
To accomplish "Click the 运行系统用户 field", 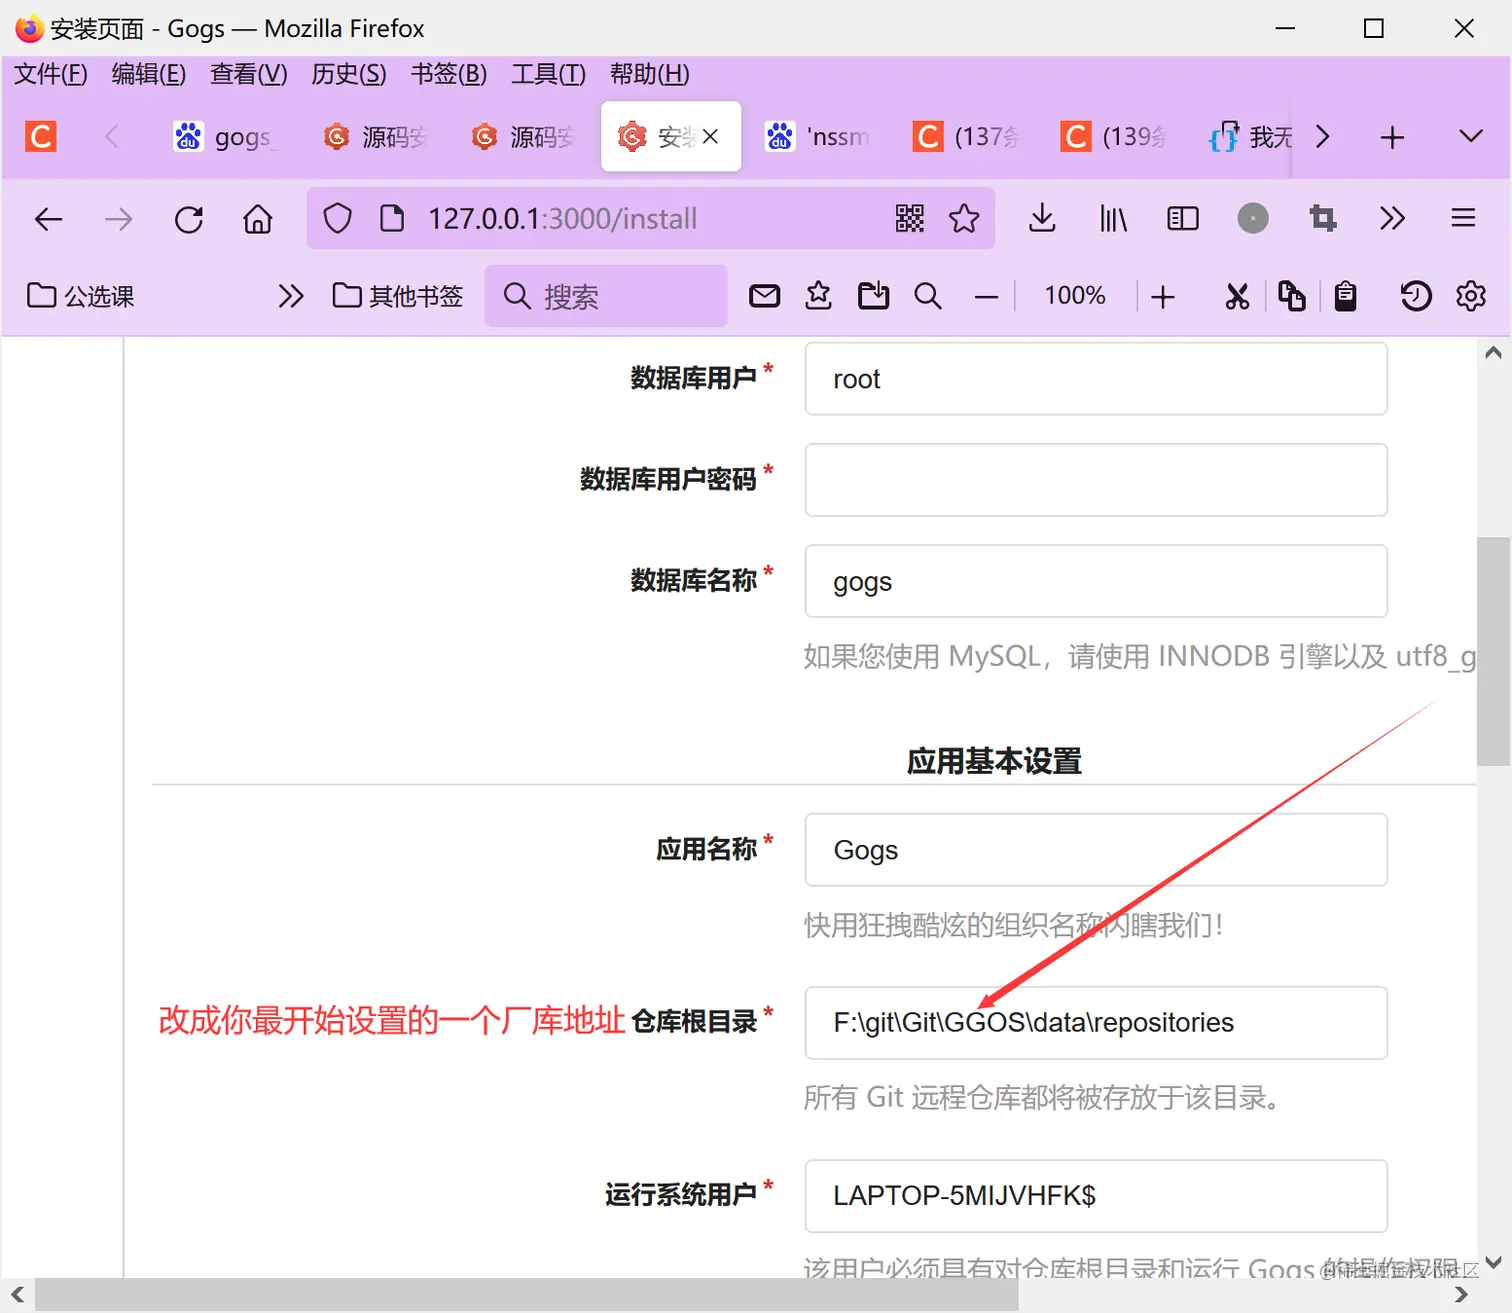I will click(1096, 1196).
